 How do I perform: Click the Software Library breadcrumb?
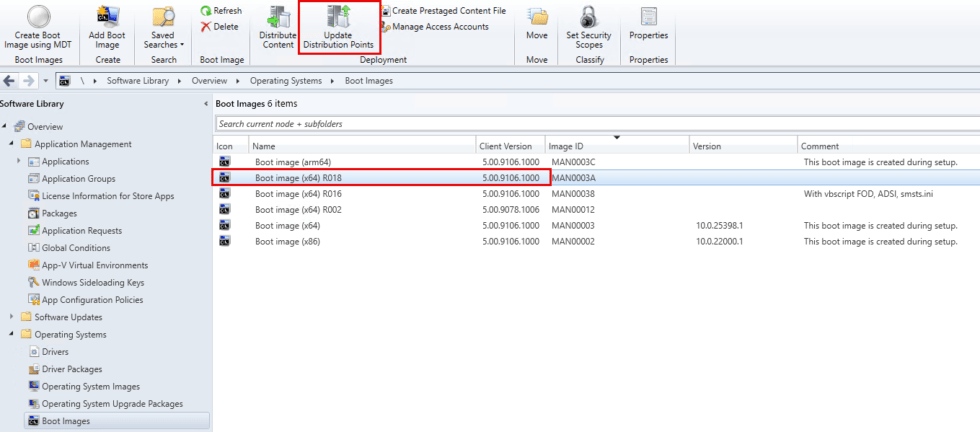[x=138, y=81]
